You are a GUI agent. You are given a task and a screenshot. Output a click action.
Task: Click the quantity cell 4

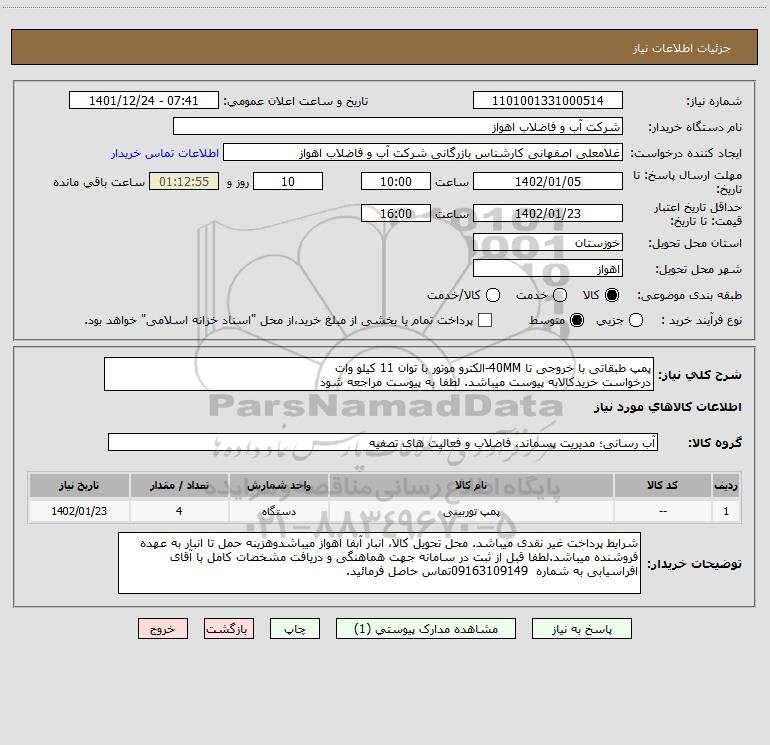tap(179, 511)
